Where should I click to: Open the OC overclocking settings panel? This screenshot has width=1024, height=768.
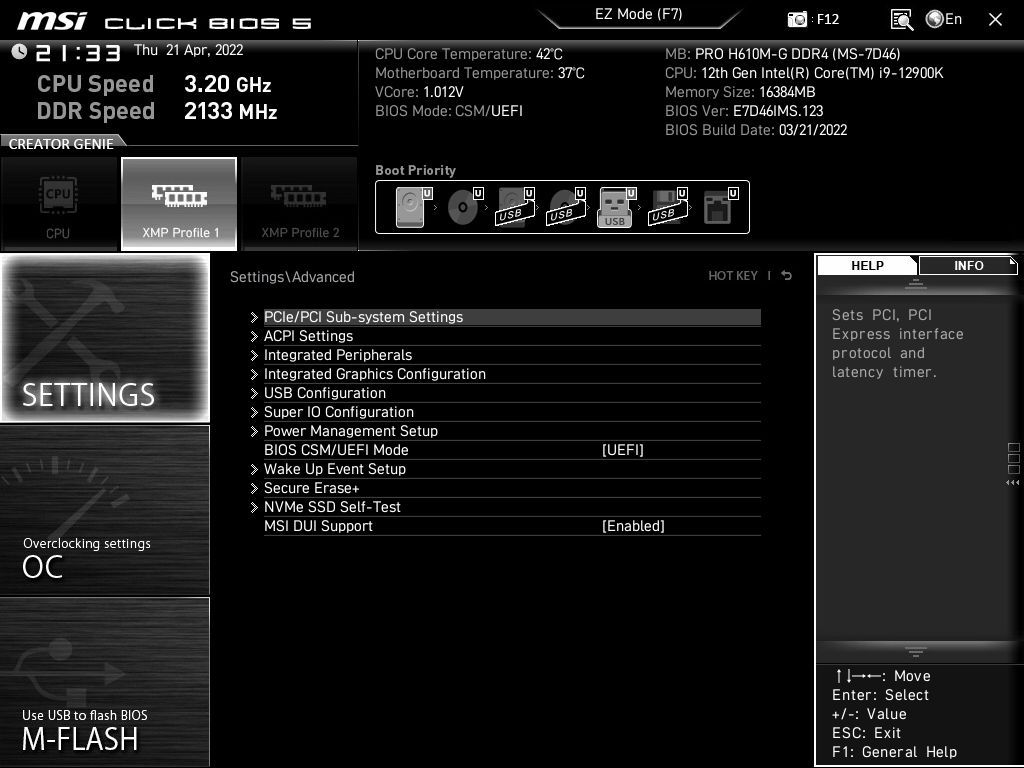click(105, 510)
